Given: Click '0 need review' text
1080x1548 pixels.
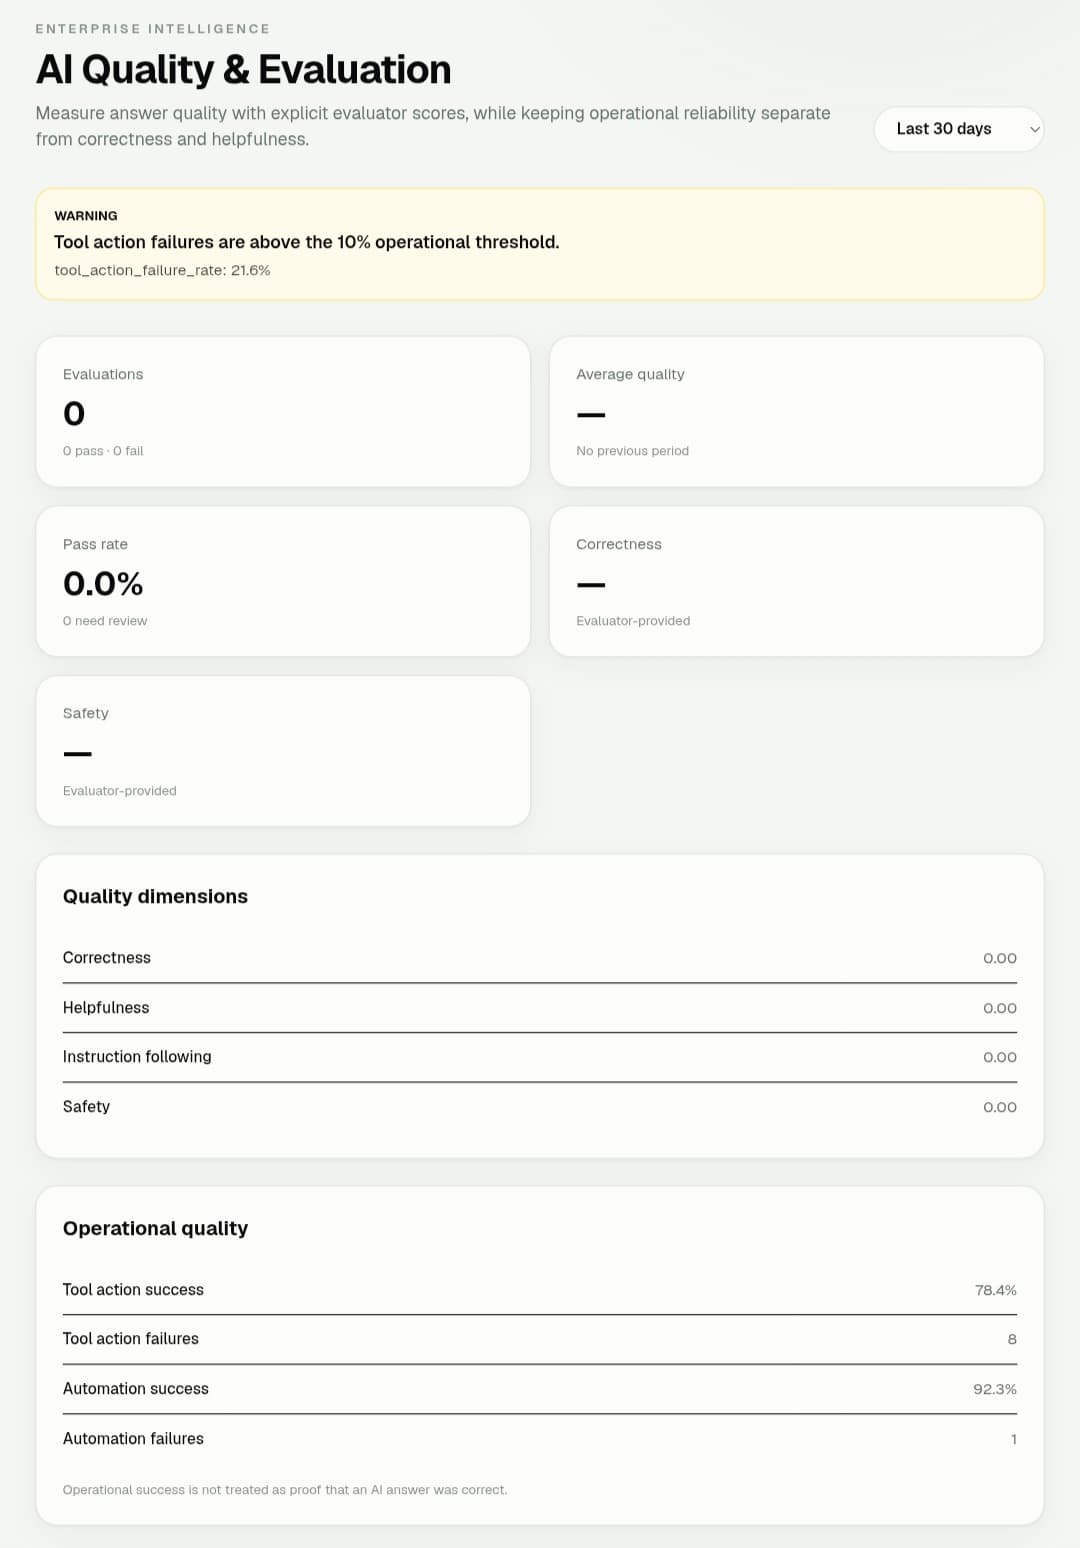Looking at the screenshot, I should click(105, 621).
